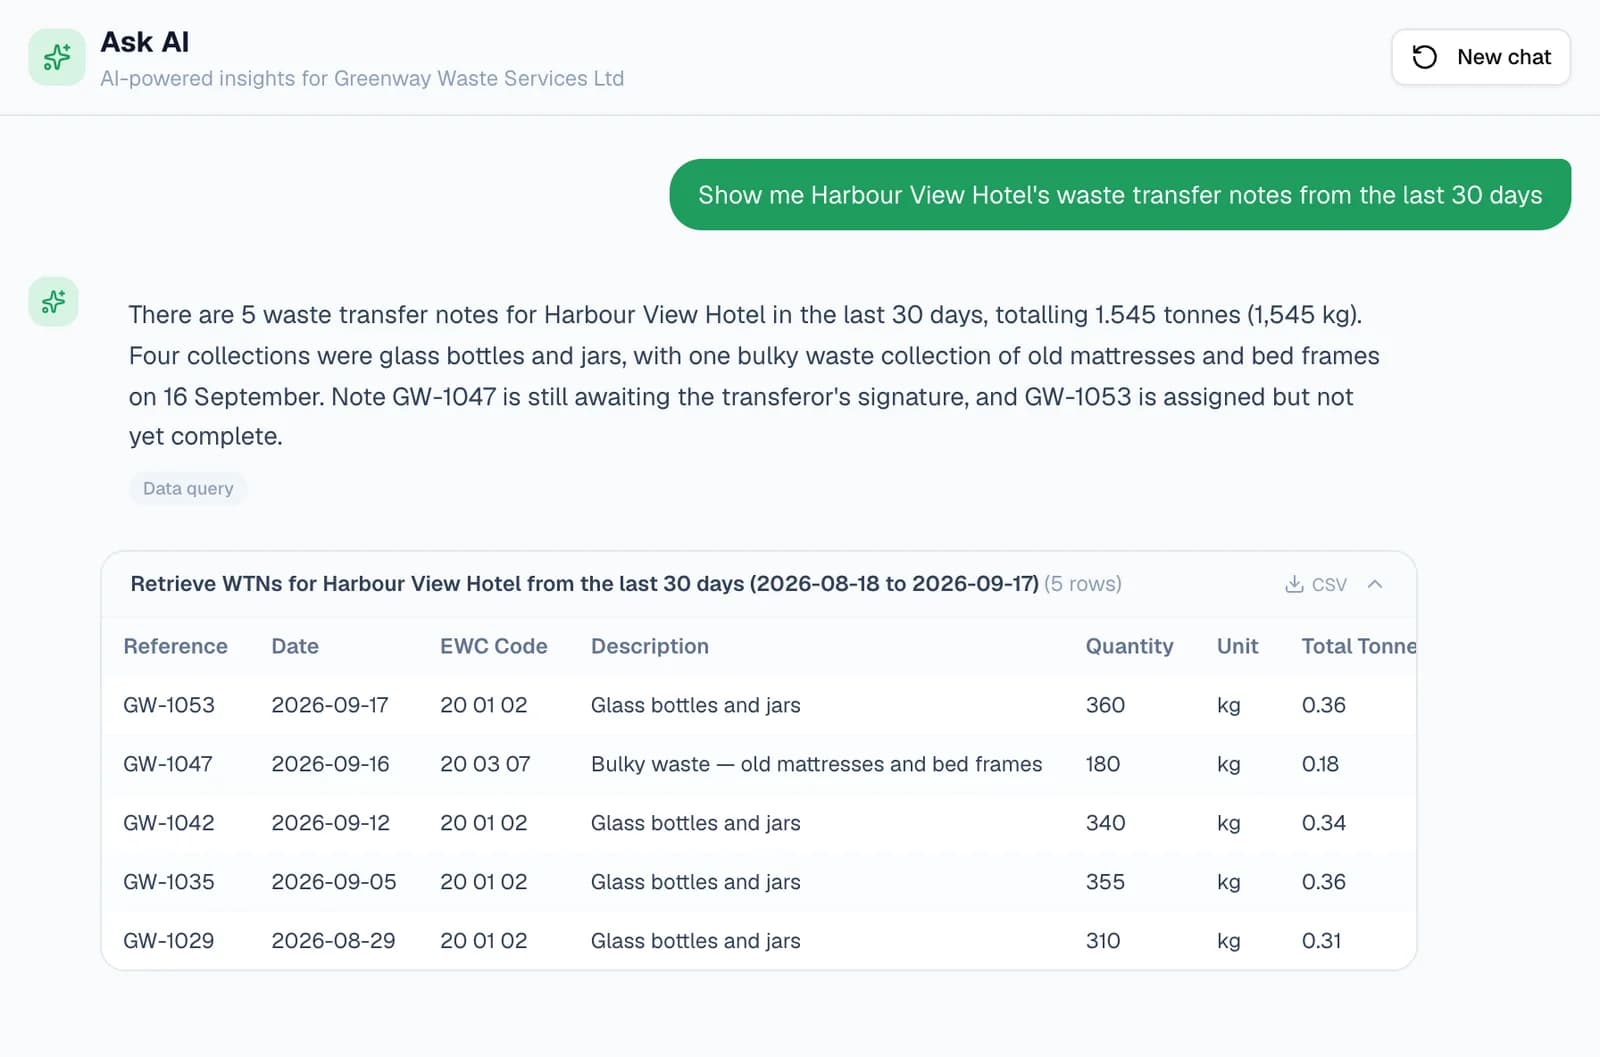The width and height of the screenshot is (1600, 1057).
Task: Click the query title Retrieve WTNs for Harbour View
Action: (584, 584)
